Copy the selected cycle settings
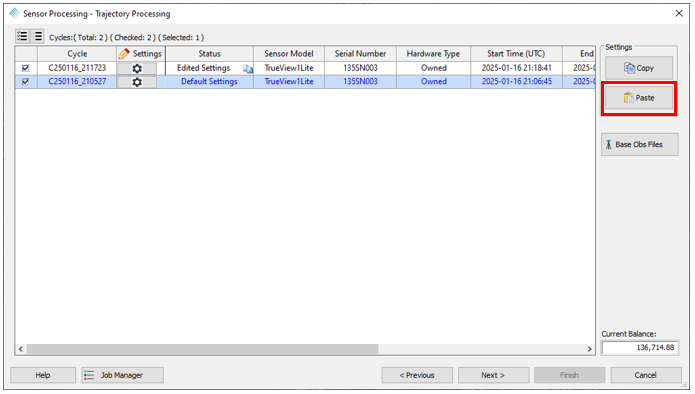695x394 pixels. [639, 68]
